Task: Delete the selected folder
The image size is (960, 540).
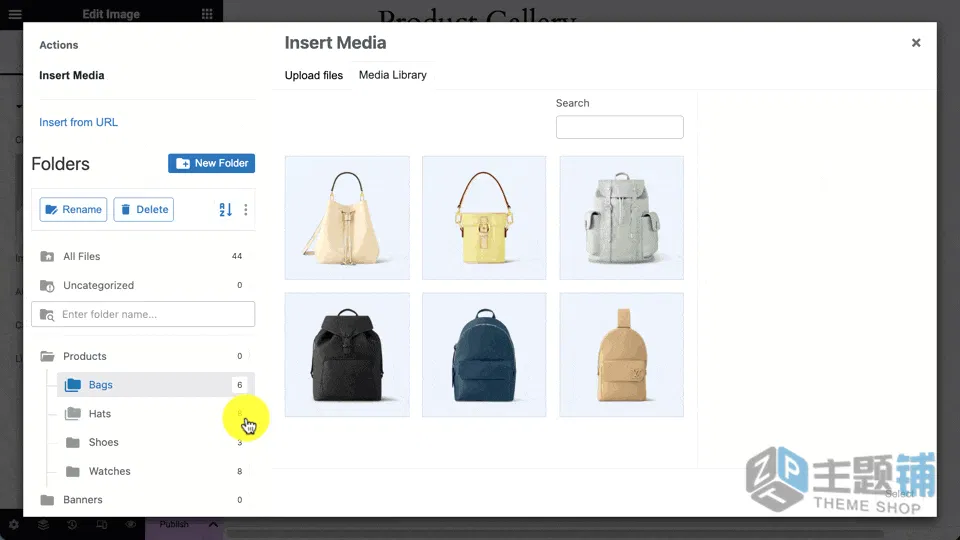Action: click(144, 209)
